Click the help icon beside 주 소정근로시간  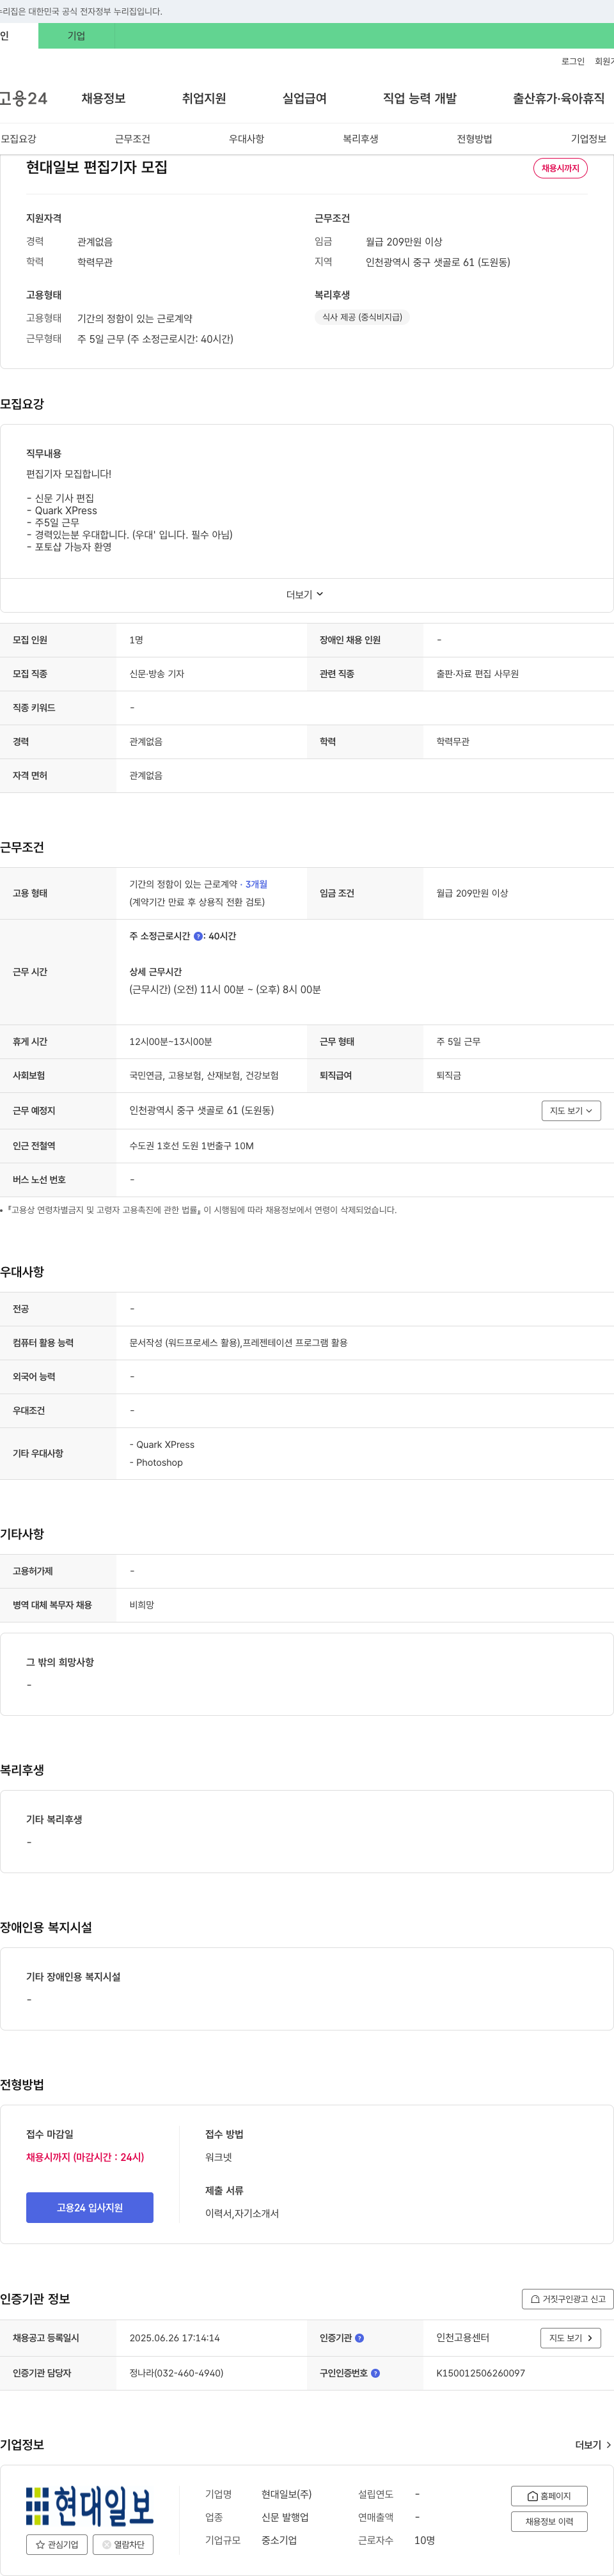pyautogui.click(x=198, y=937)
